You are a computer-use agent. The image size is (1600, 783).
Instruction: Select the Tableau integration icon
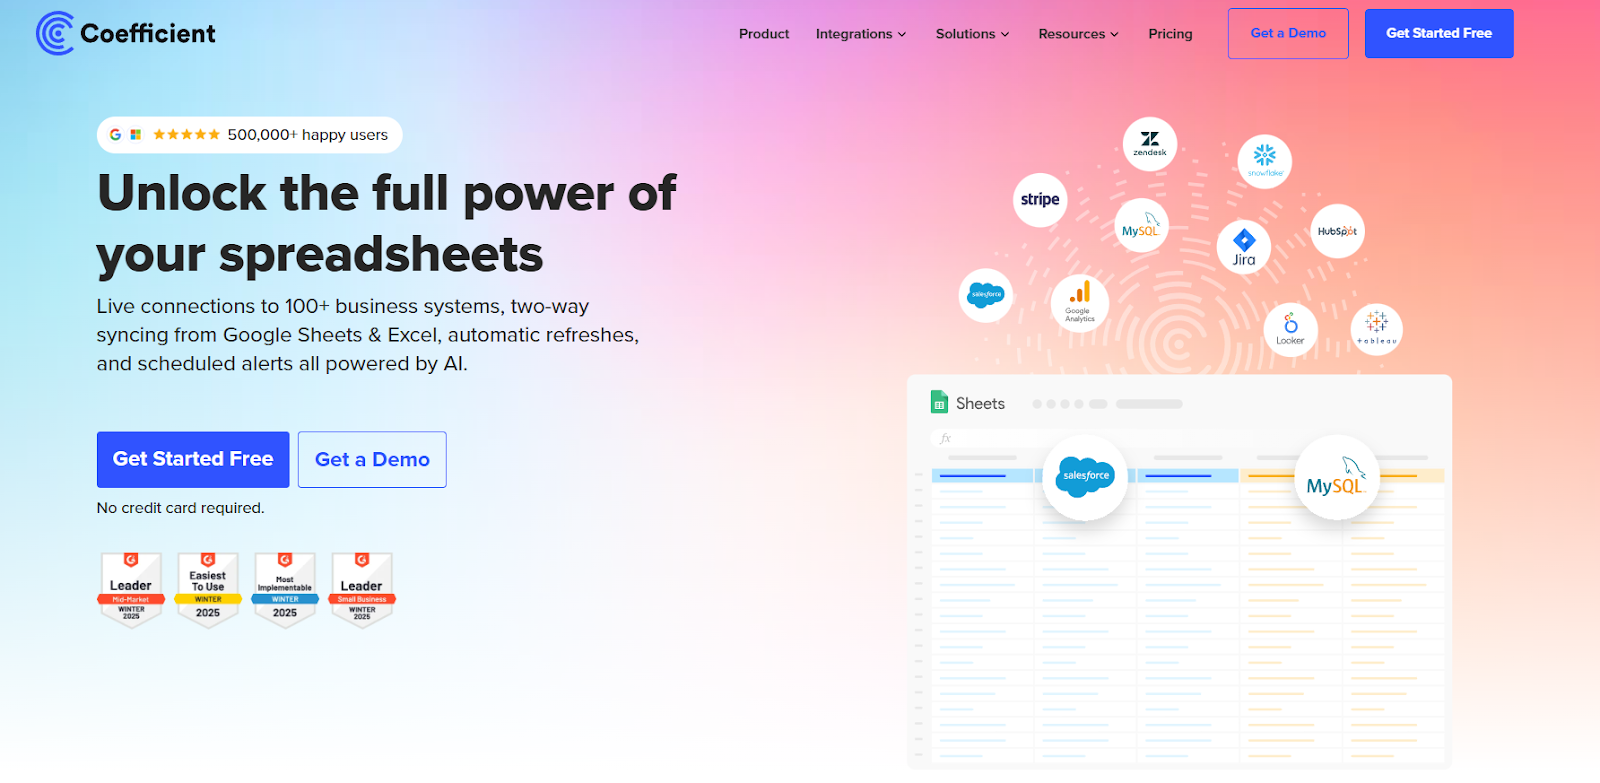point(1377,329)
